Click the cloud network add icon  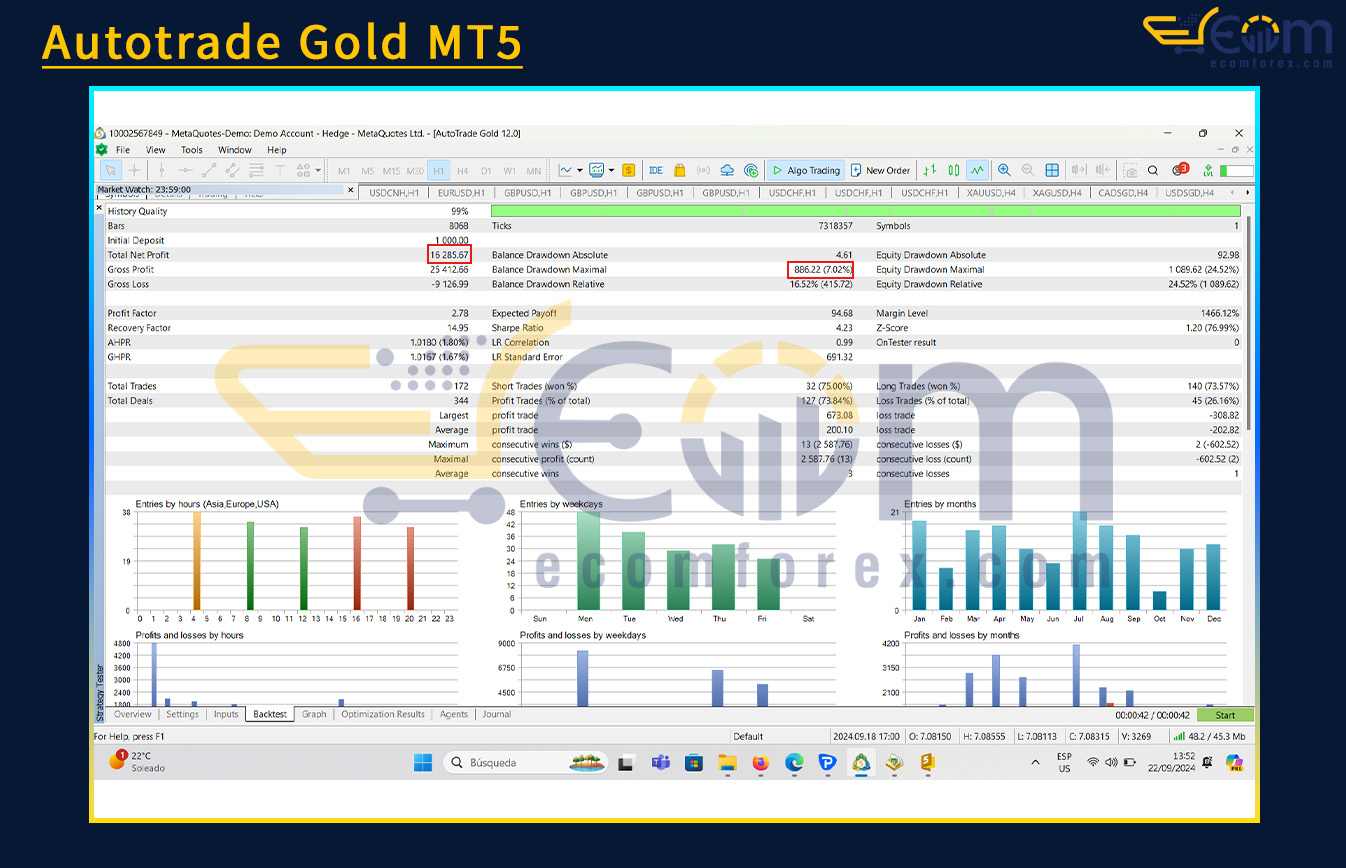751,170
